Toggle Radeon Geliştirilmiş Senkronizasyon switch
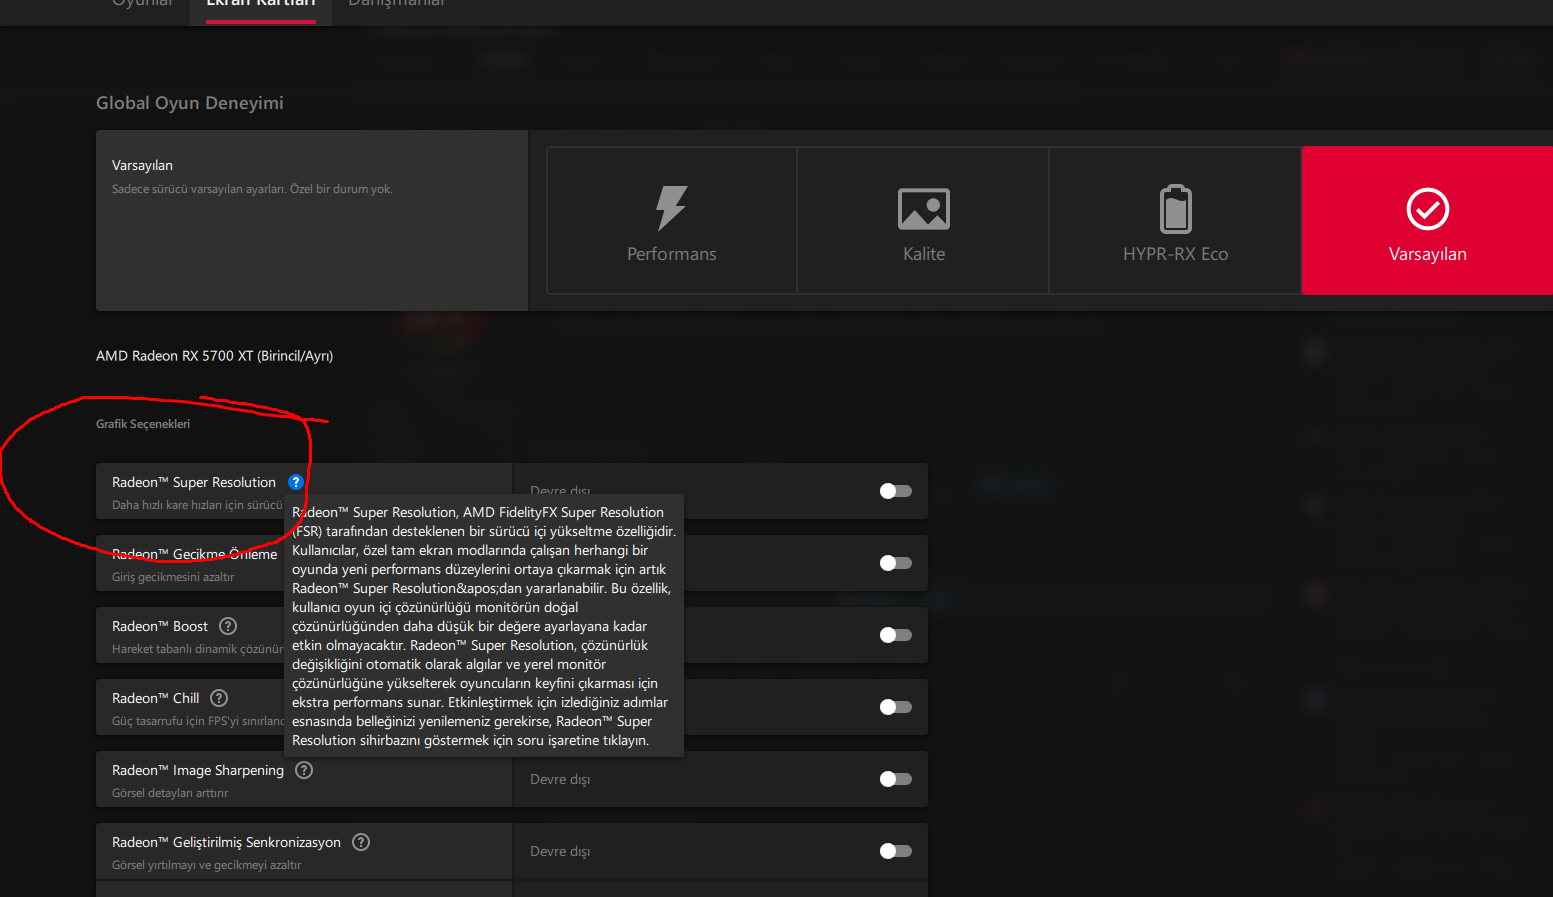Image resolution: width=1553 pixels, height=897 pixels. pos(895,851)
